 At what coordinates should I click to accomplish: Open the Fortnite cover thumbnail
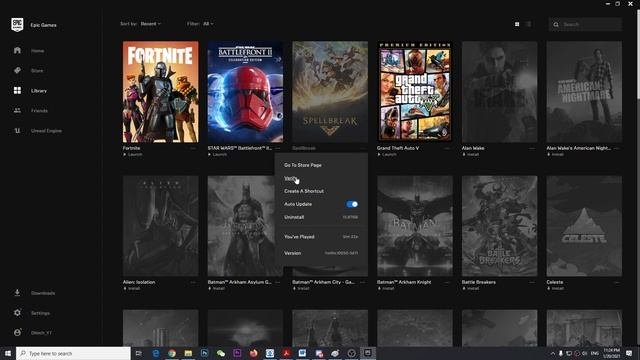[161, 91]
